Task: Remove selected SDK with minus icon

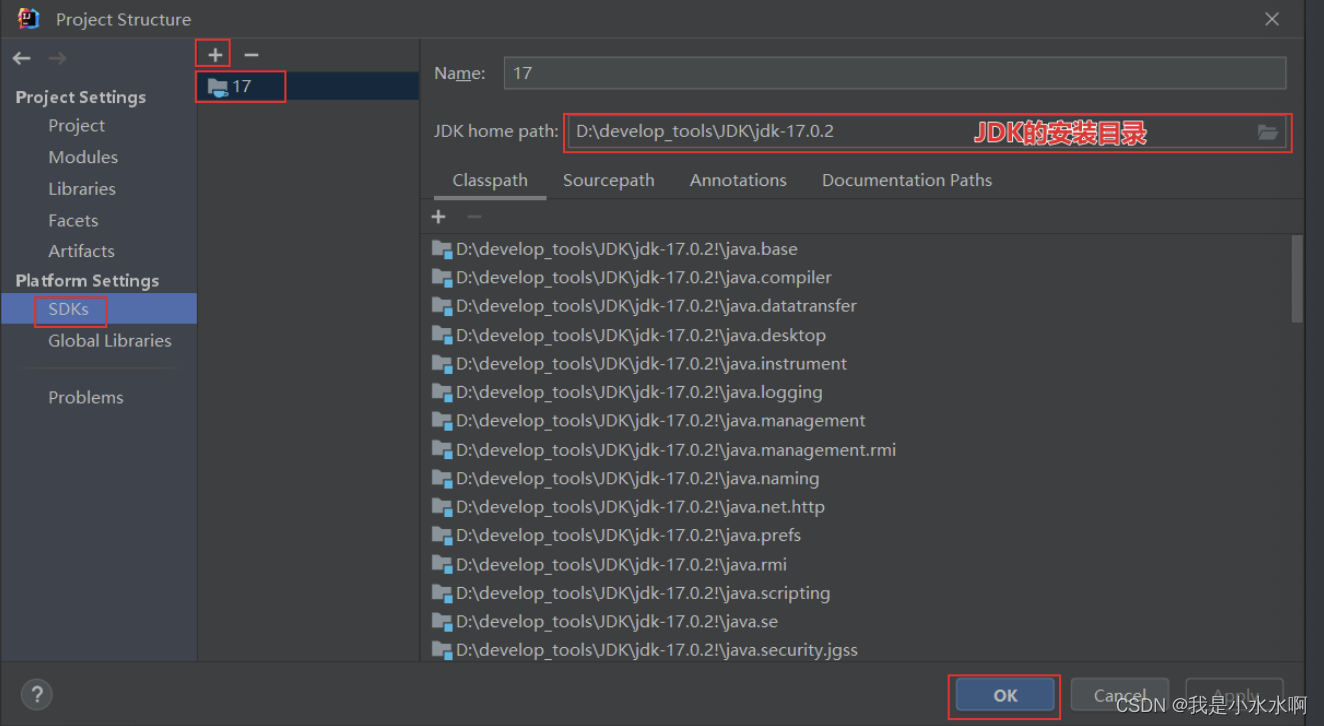Action: (x=252, y=55)
